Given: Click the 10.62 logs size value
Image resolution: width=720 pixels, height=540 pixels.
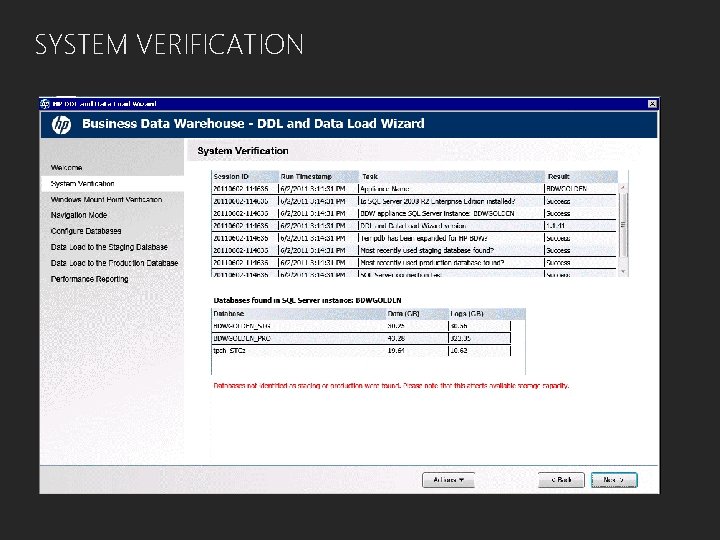Looking at the screenshot, I should click(x=459, y=351).
